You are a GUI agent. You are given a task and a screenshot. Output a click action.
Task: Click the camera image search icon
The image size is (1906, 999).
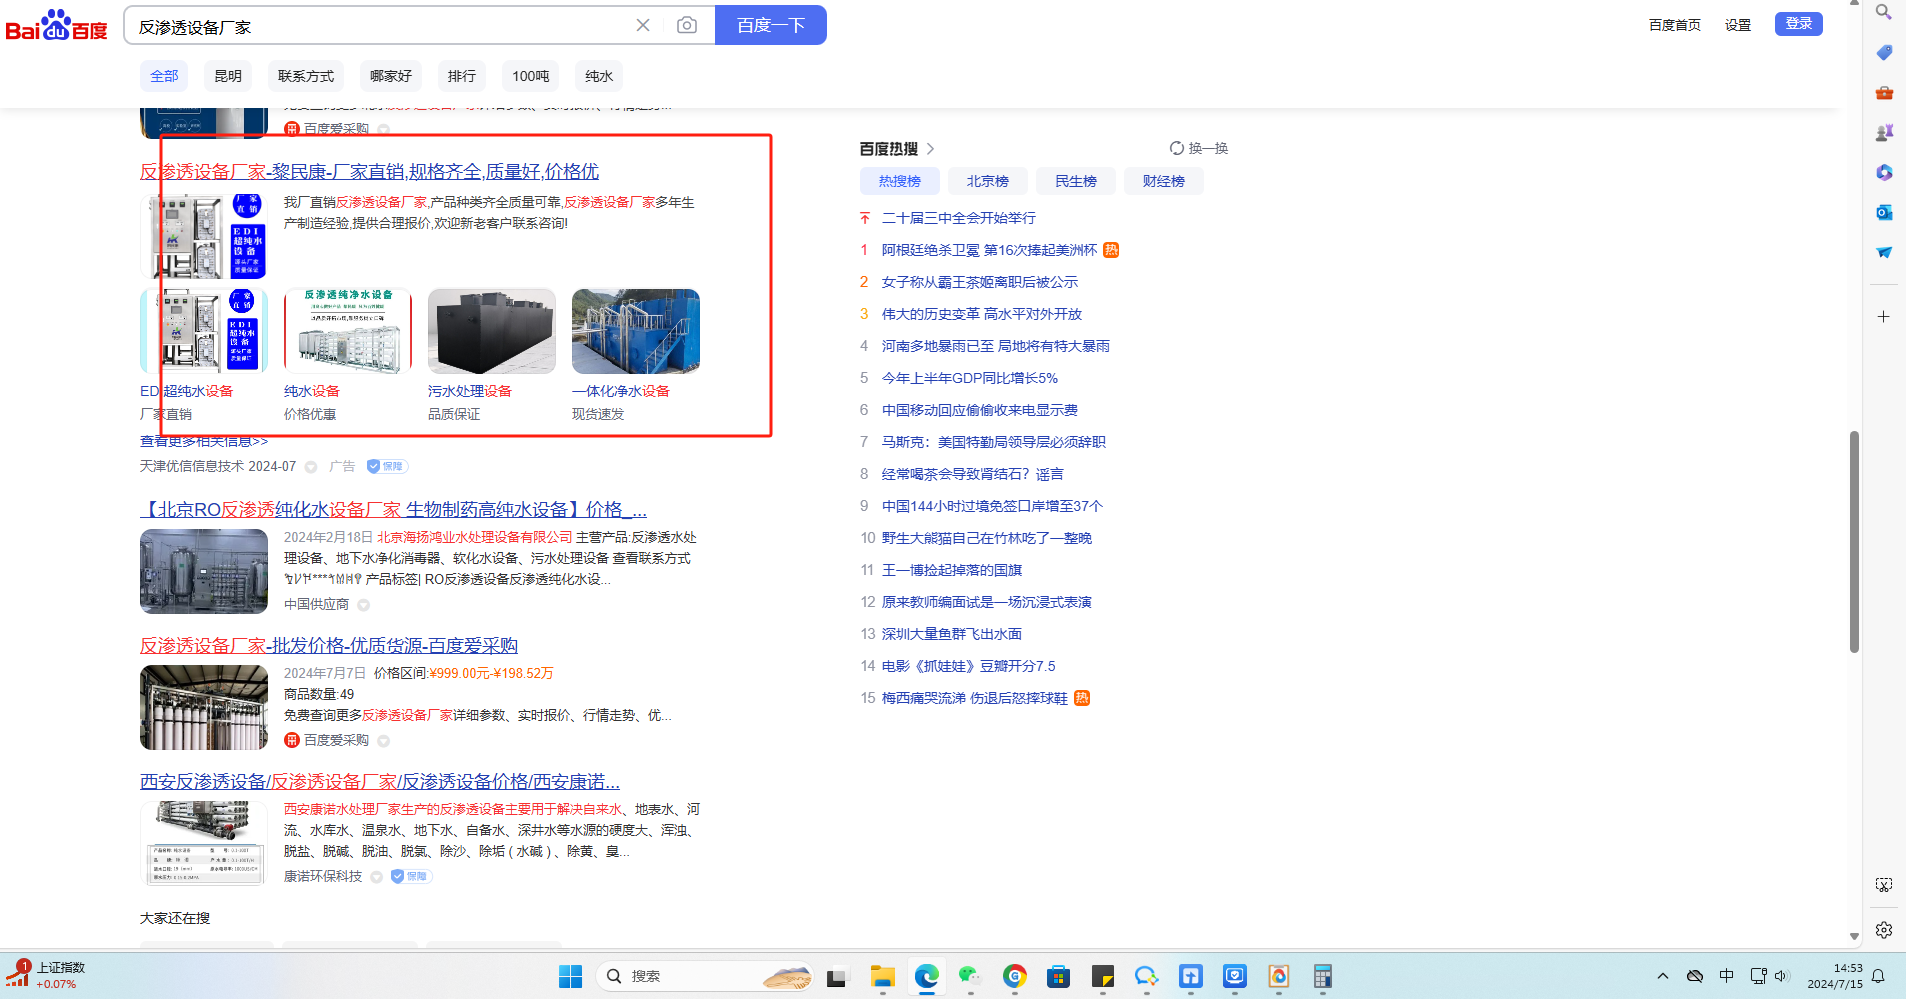[686, 25]
